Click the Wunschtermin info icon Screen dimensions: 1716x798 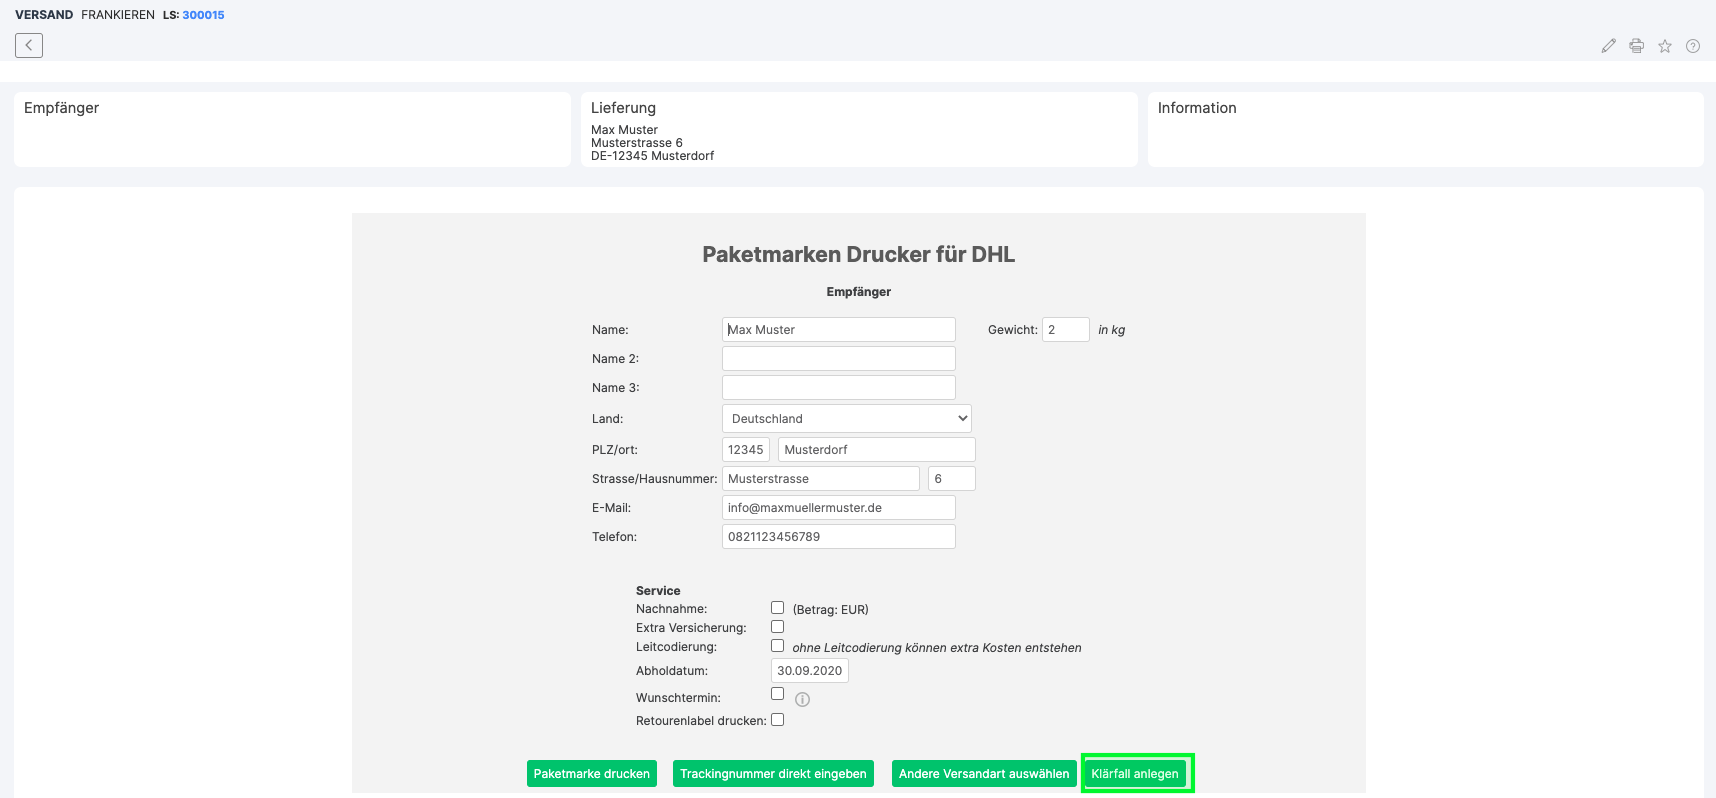pos(802,700)
